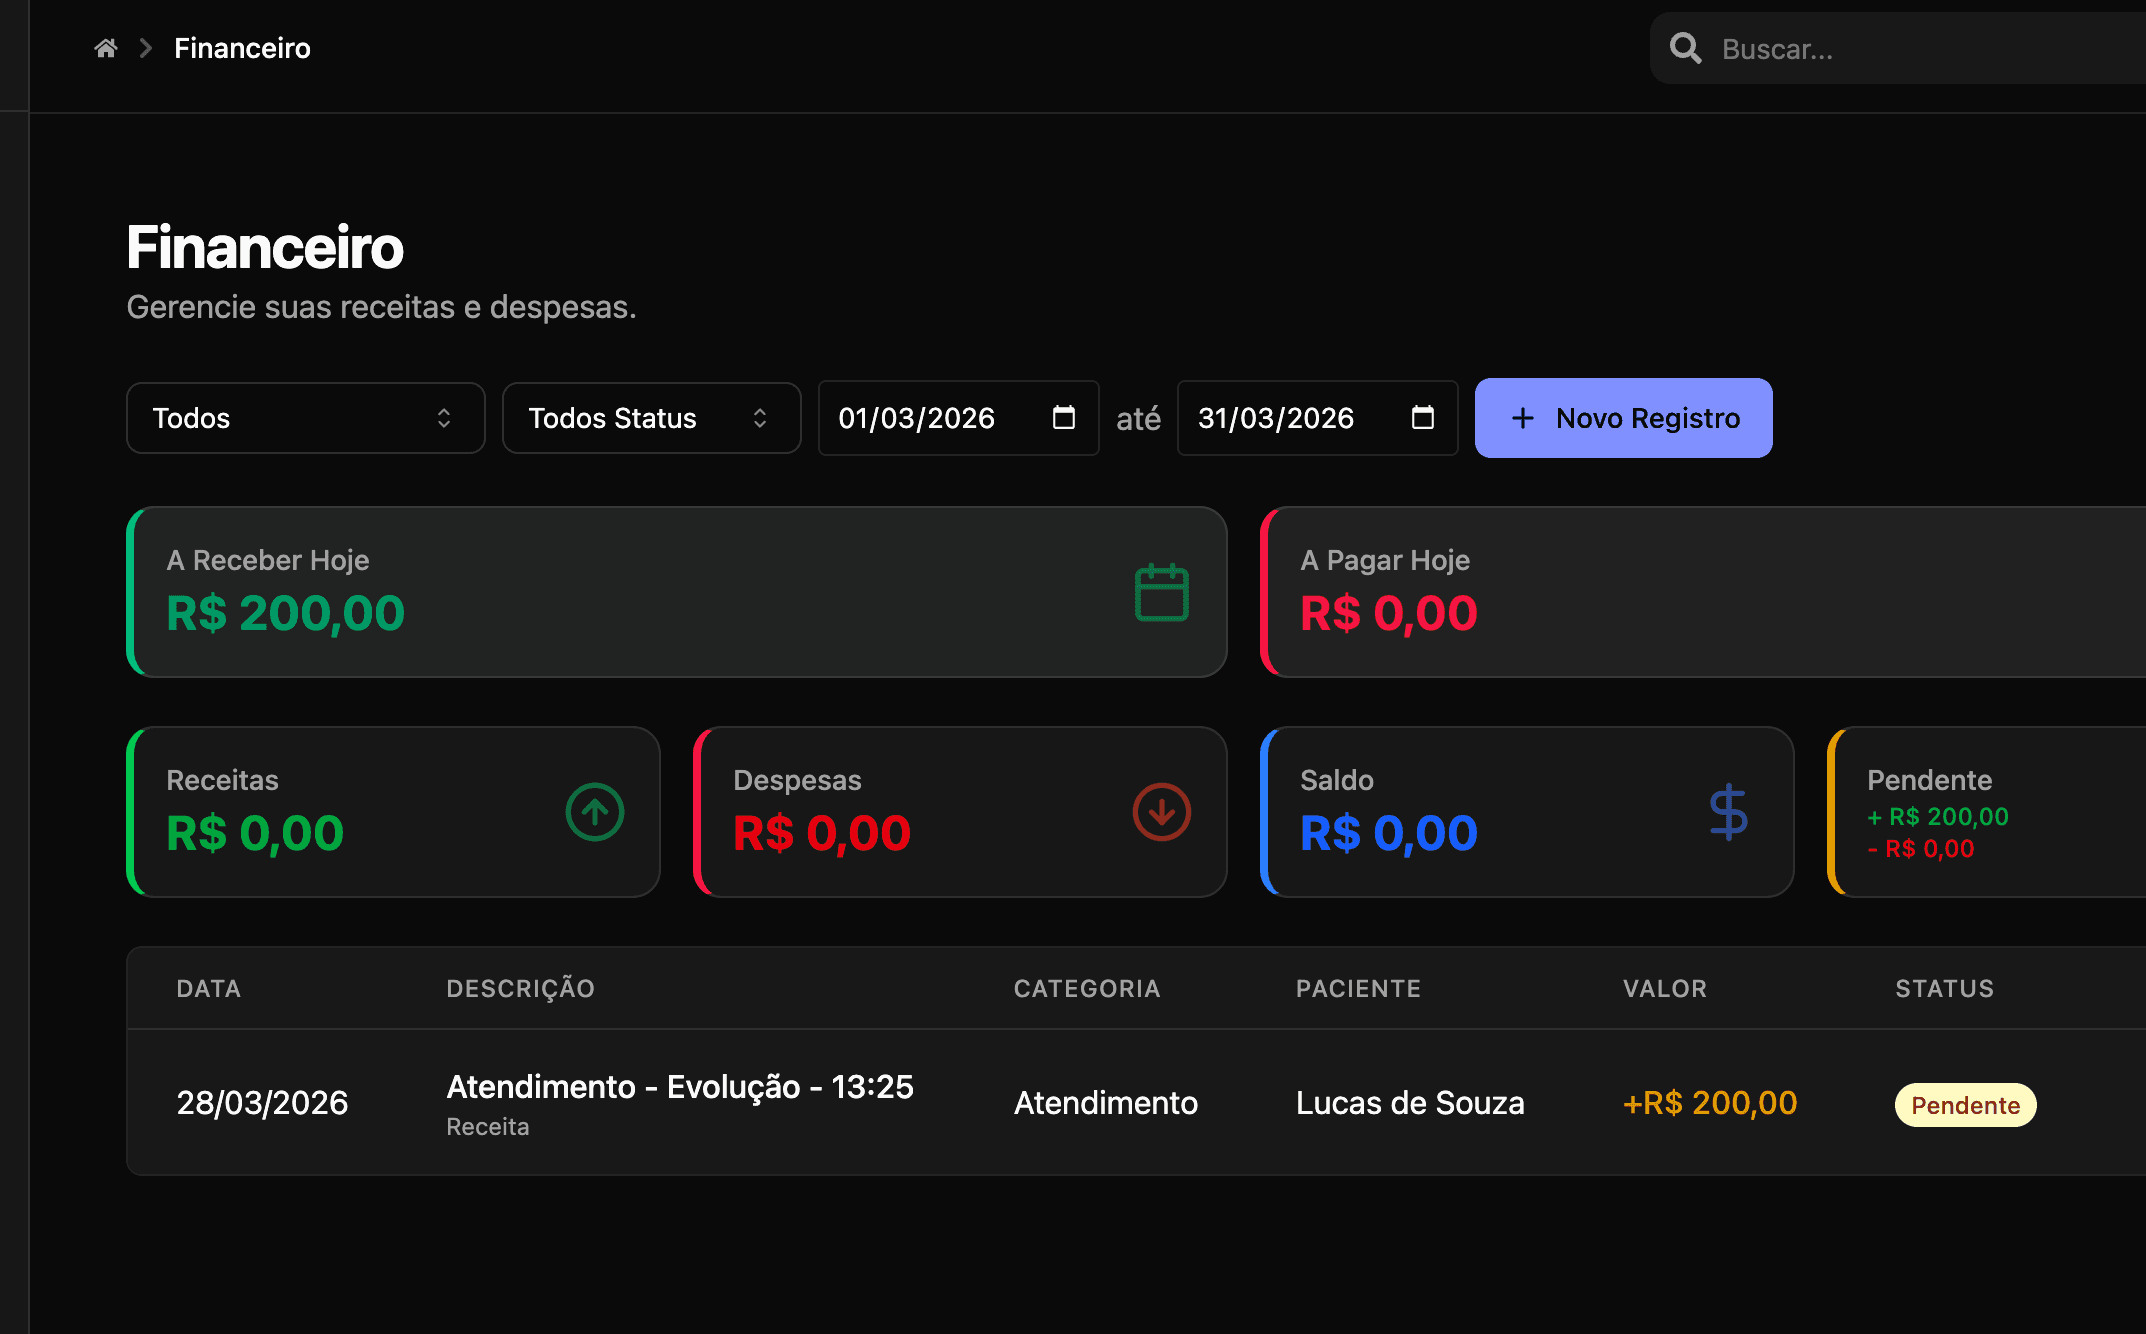
Task: Click the Receita subtype label in row
Action: (x=488, y=1126)
